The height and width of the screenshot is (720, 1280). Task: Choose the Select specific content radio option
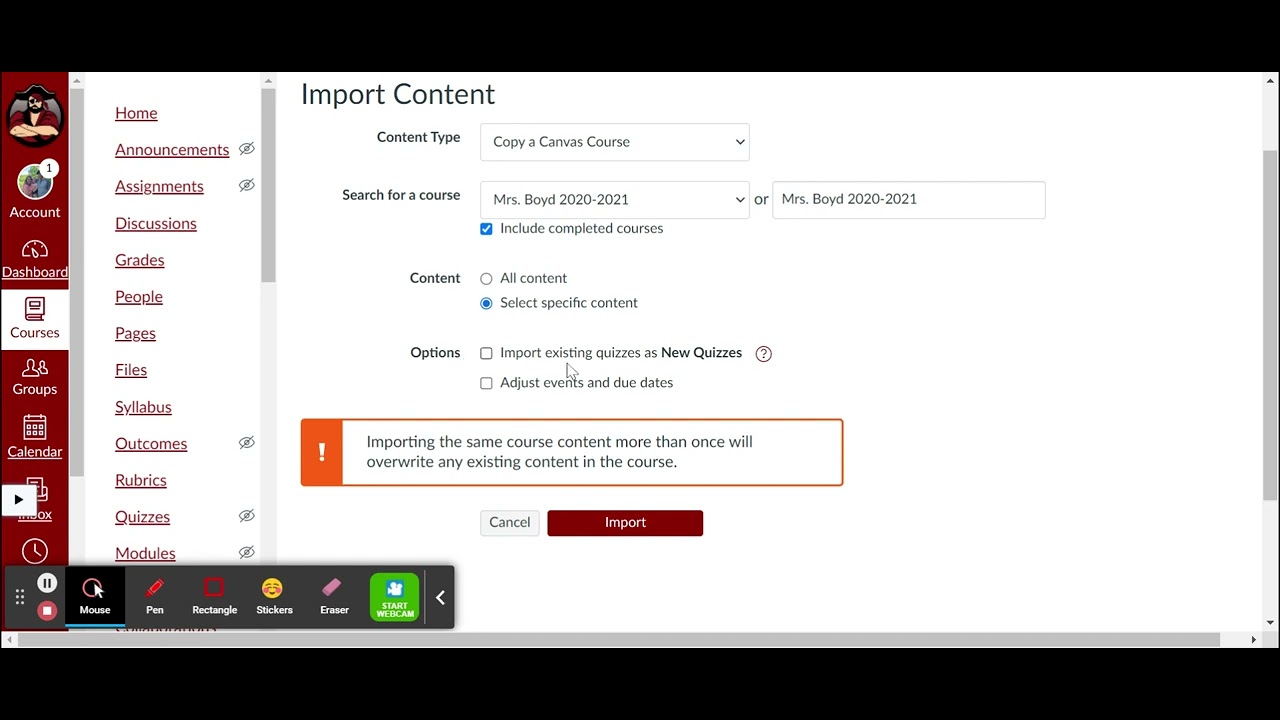(x=486, y=303)
